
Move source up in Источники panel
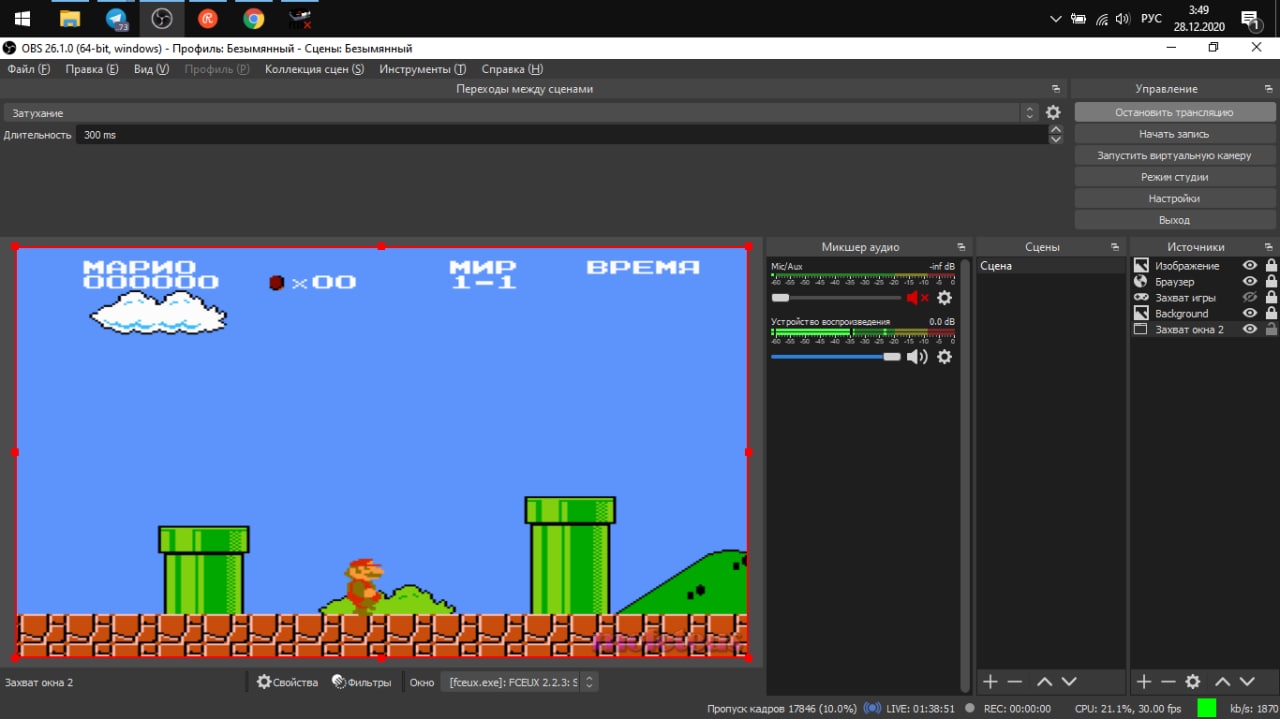point(1221,682)
